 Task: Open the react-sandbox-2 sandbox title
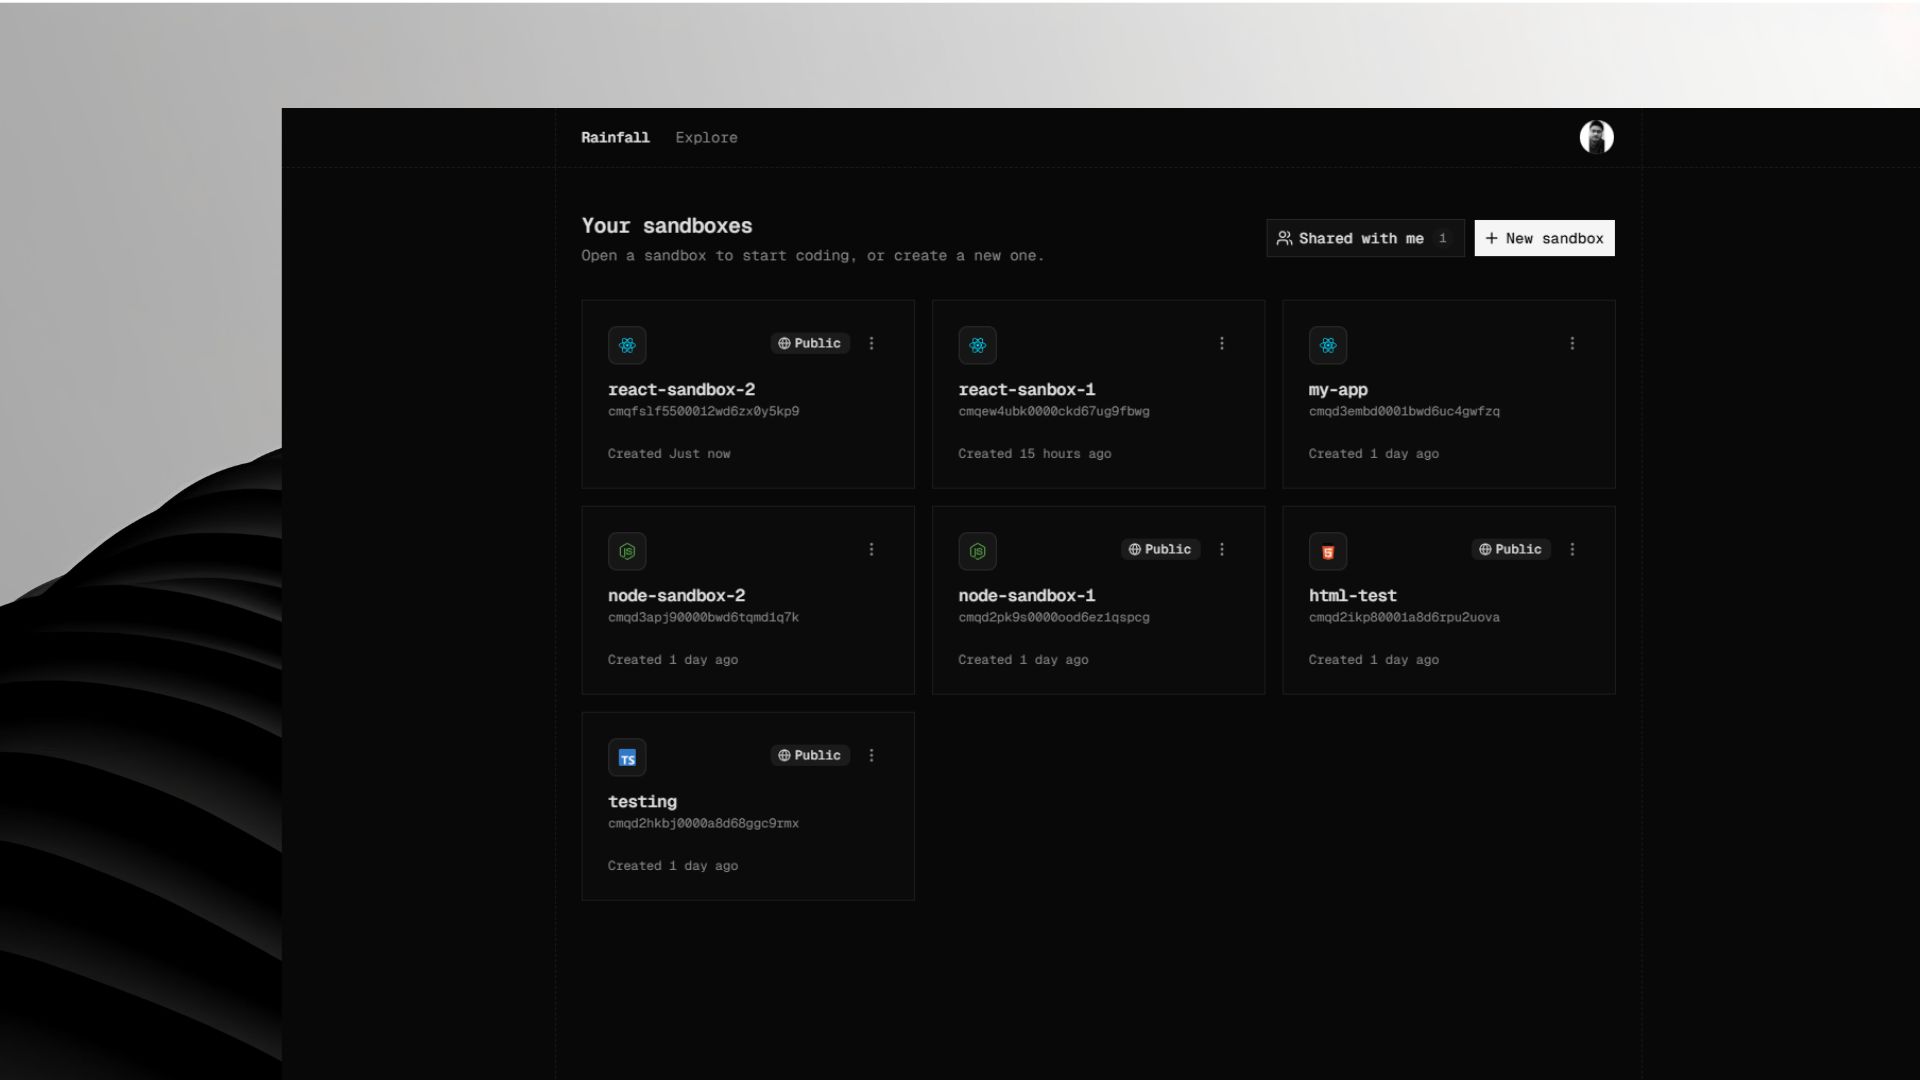(x=681, y=389)
